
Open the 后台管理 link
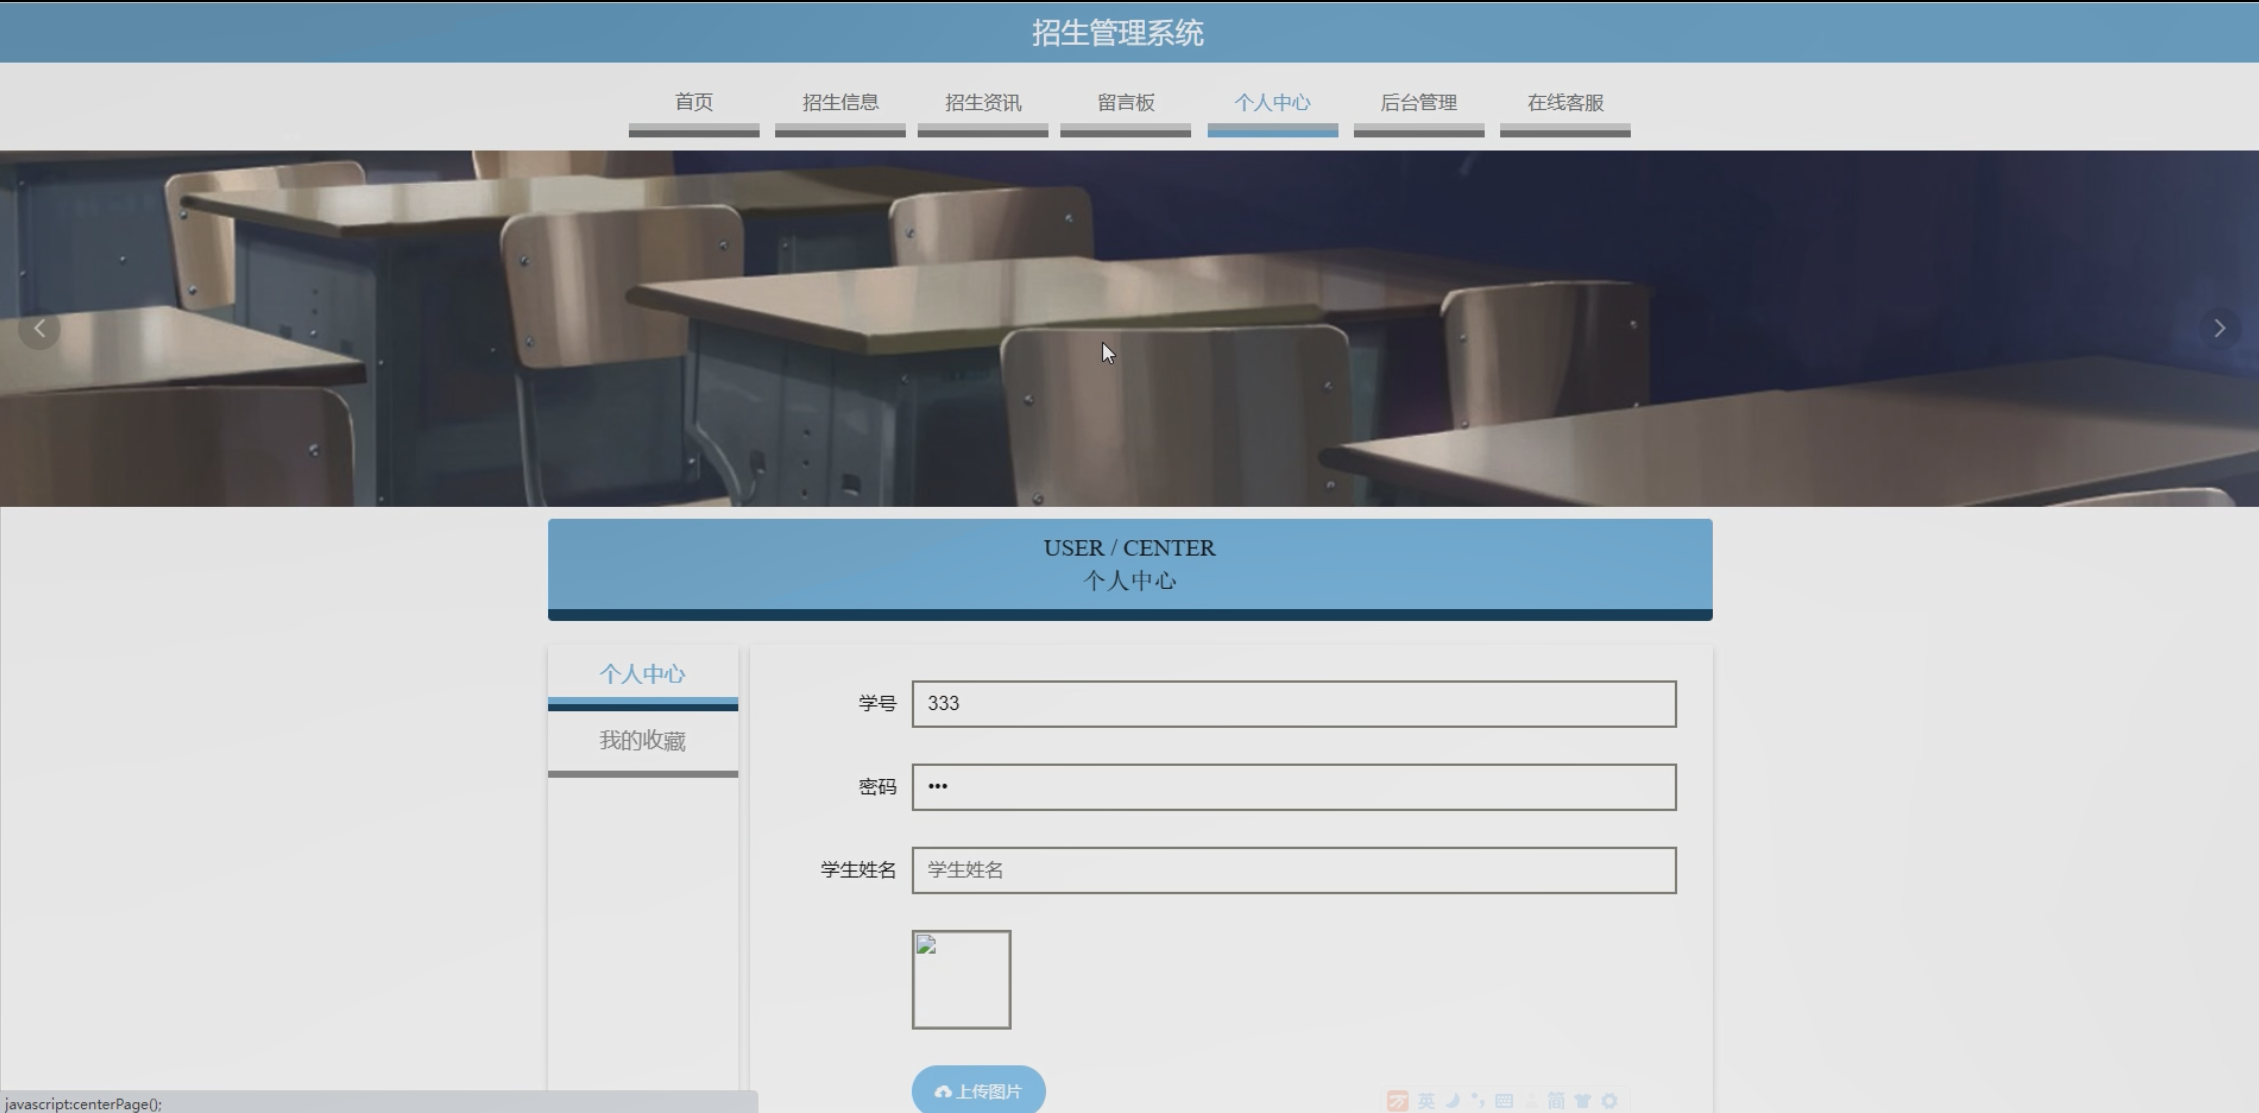pos(1418,103)
